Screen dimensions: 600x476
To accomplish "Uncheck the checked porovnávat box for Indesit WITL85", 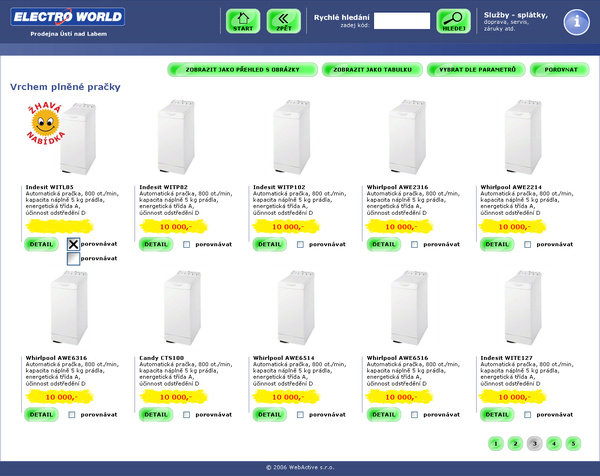I will tap(73, 244).
